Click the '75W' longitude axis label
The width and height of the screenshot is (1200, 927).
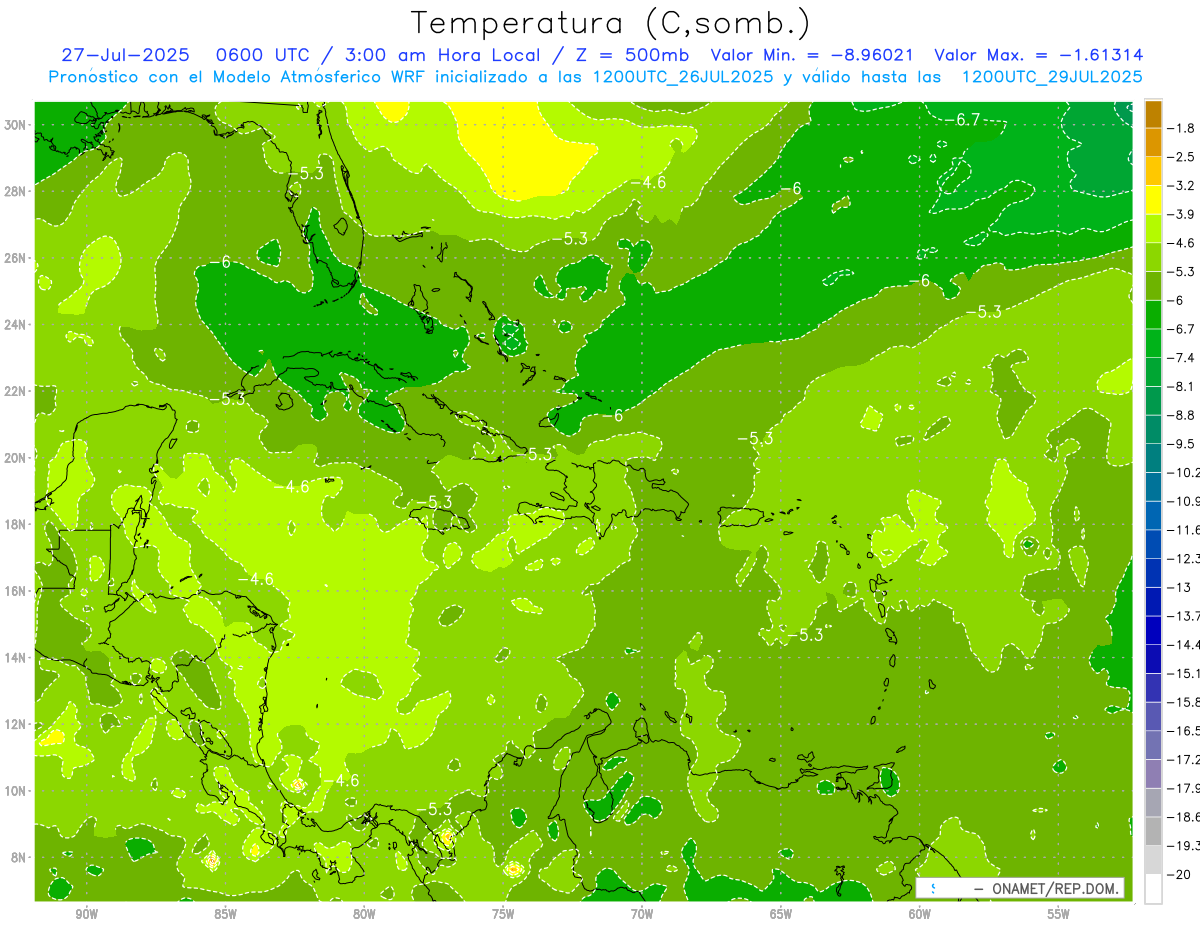tap(503, 914)
